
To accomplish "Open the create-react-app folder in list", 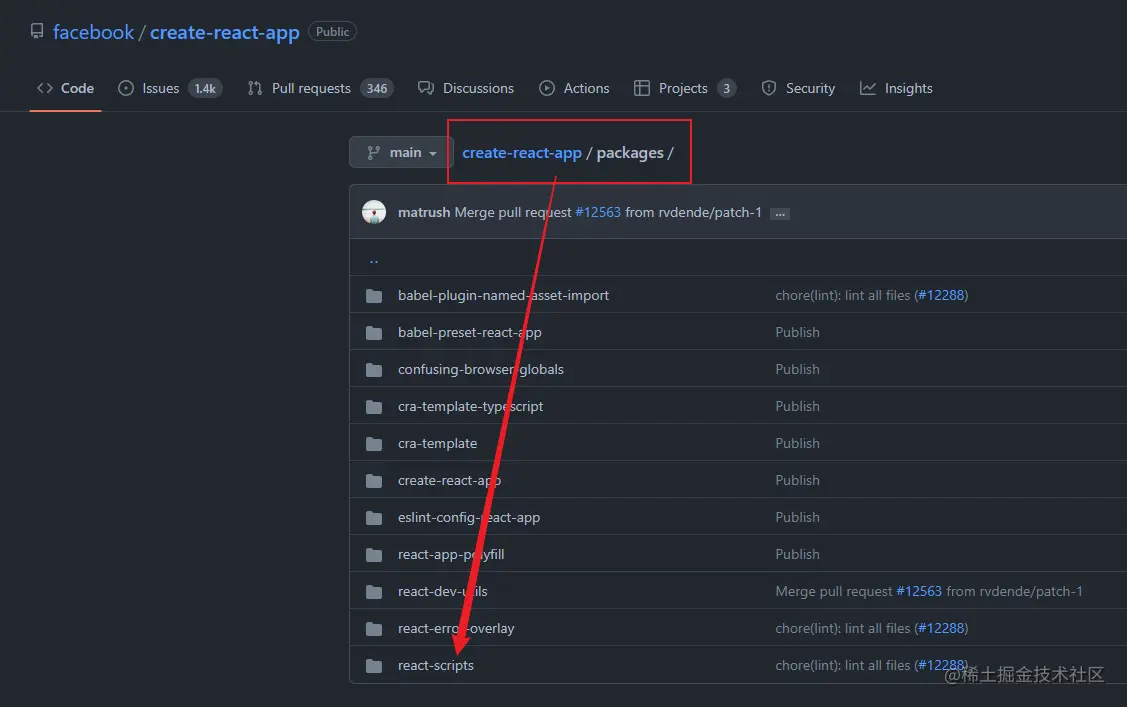I will (x=449, y=481).
